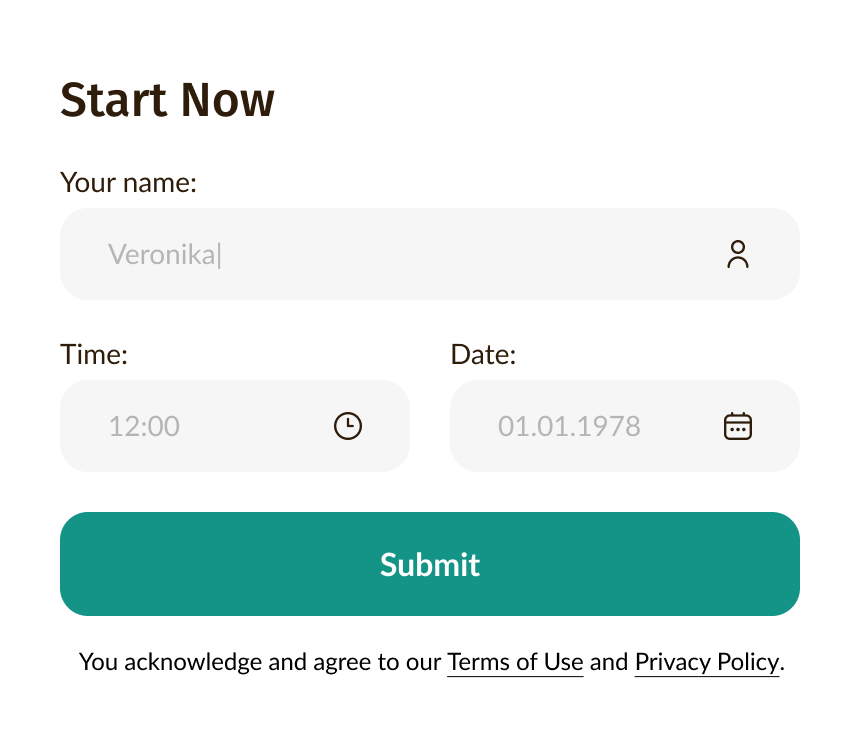Click the green Submit button
The height and width of the screenshot is (744, 860).
(x=429, y=564)
